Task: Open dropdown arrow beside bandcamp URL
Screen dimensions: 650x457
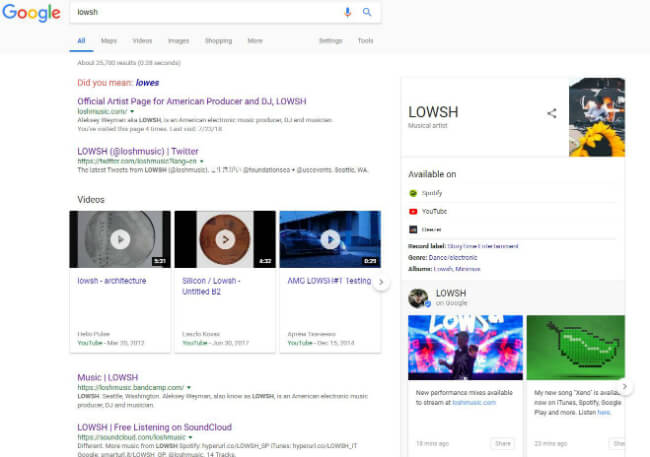Action: (x=189, y=388)
